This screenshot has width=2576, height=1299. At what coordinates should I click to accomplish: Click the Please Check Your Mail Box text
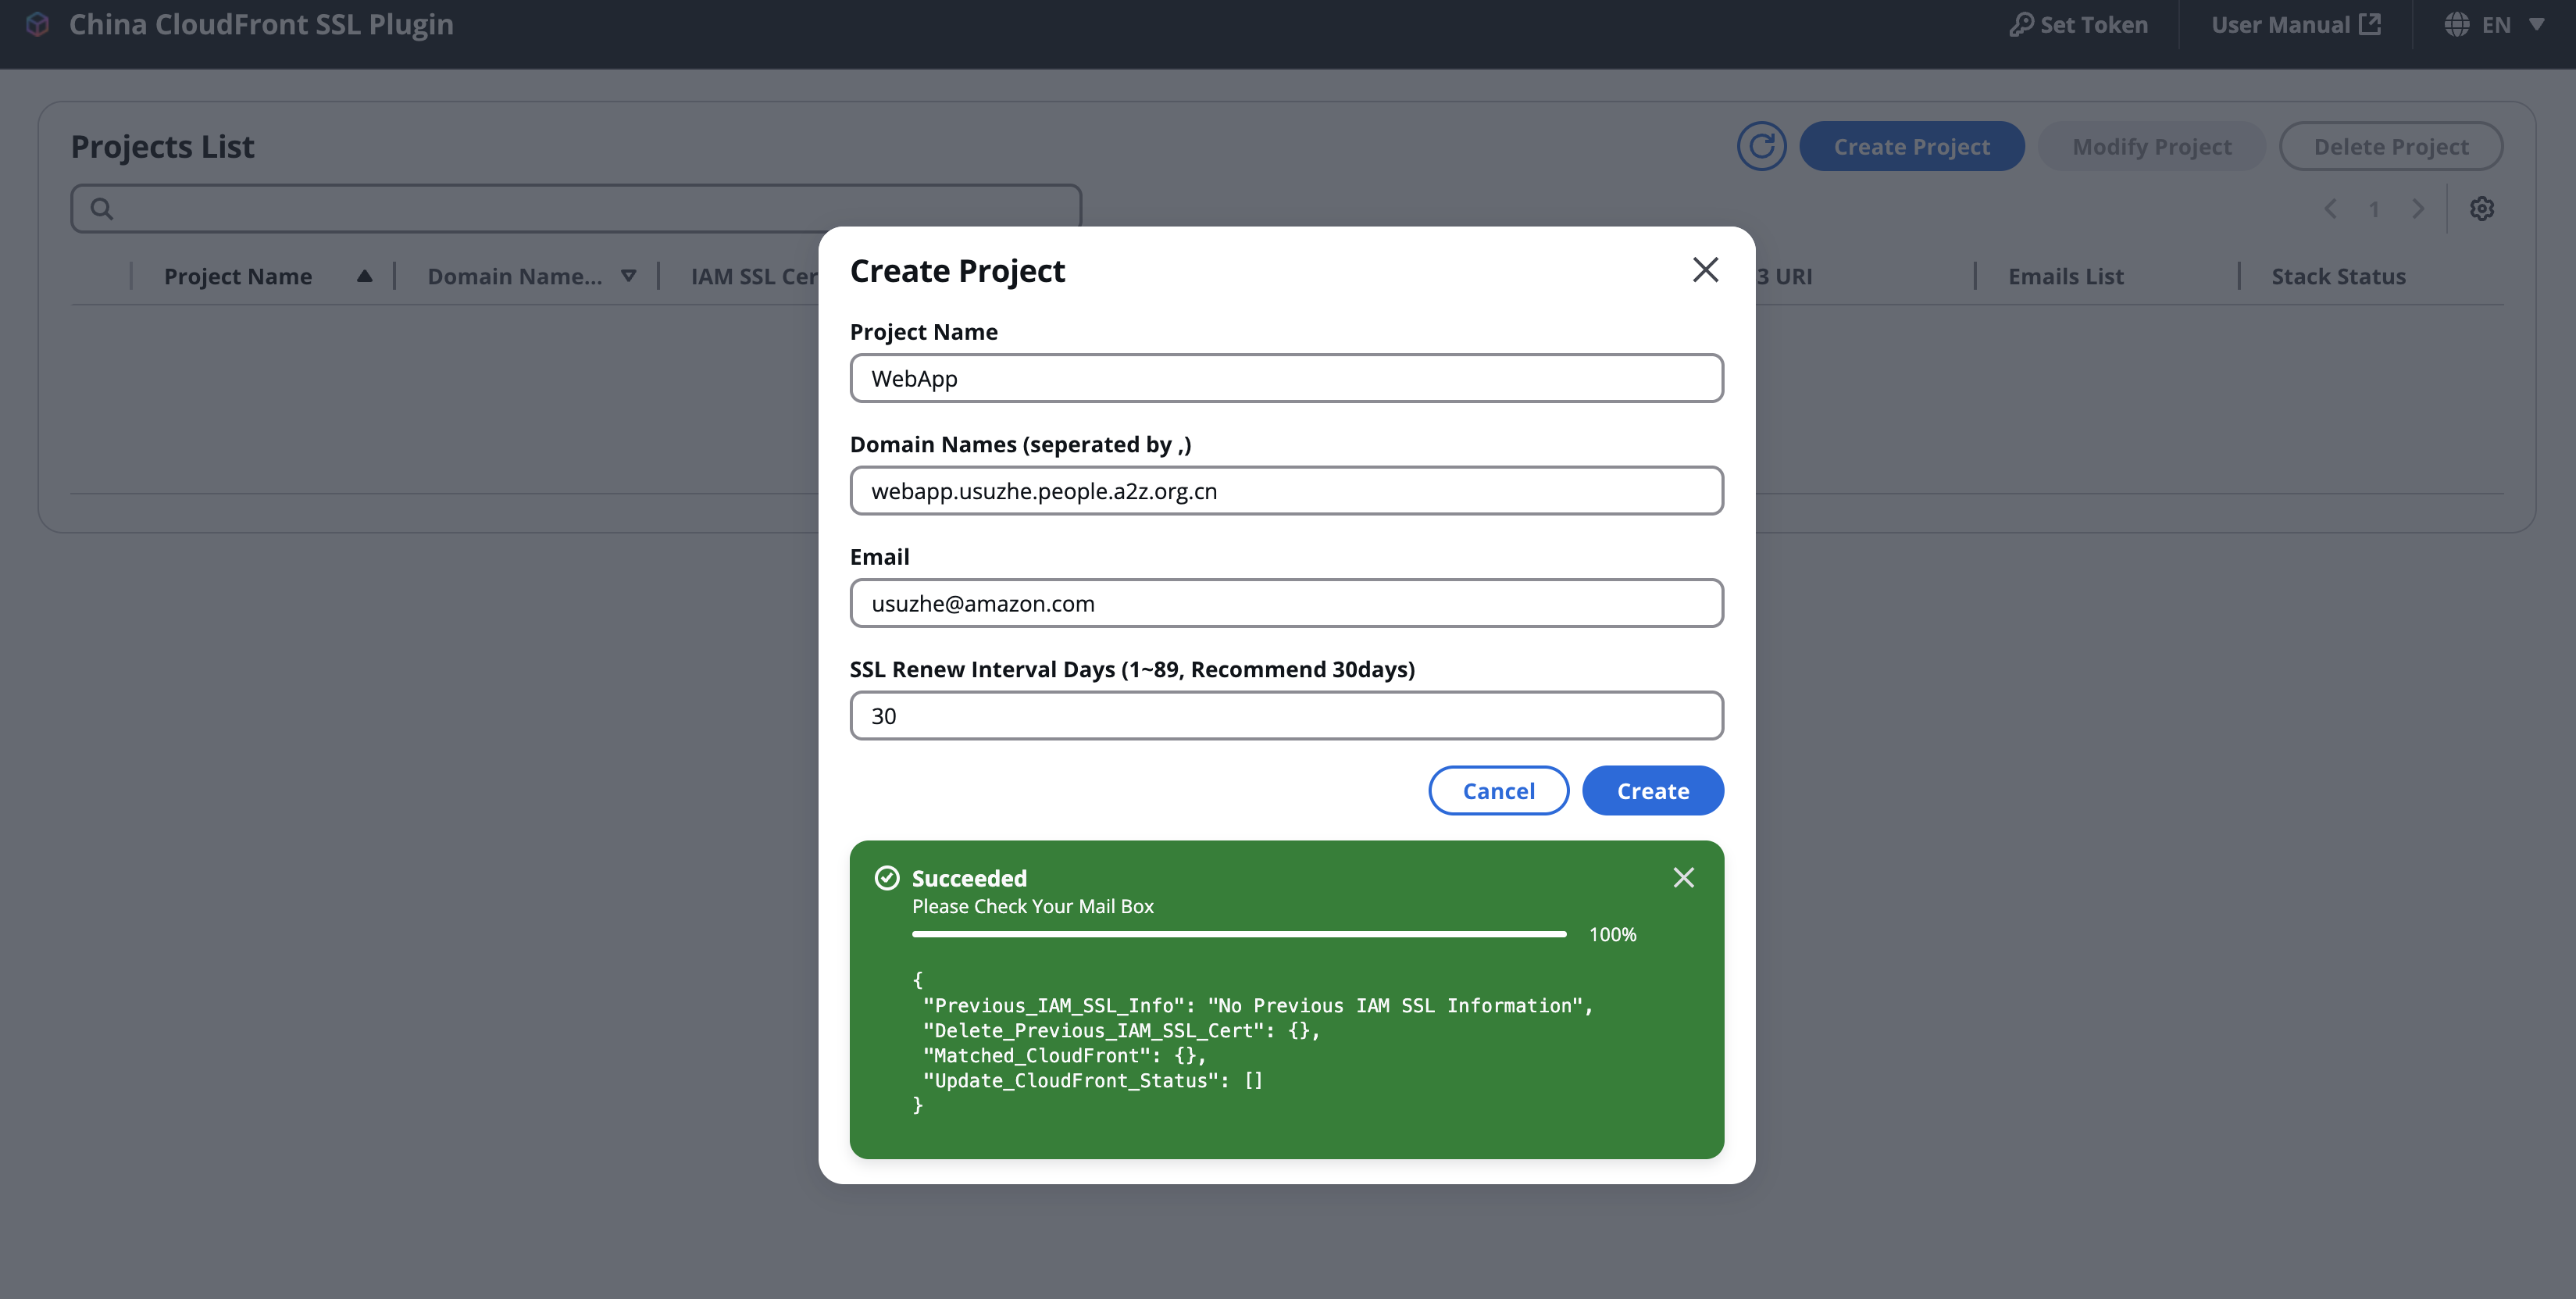[1032, 906]
